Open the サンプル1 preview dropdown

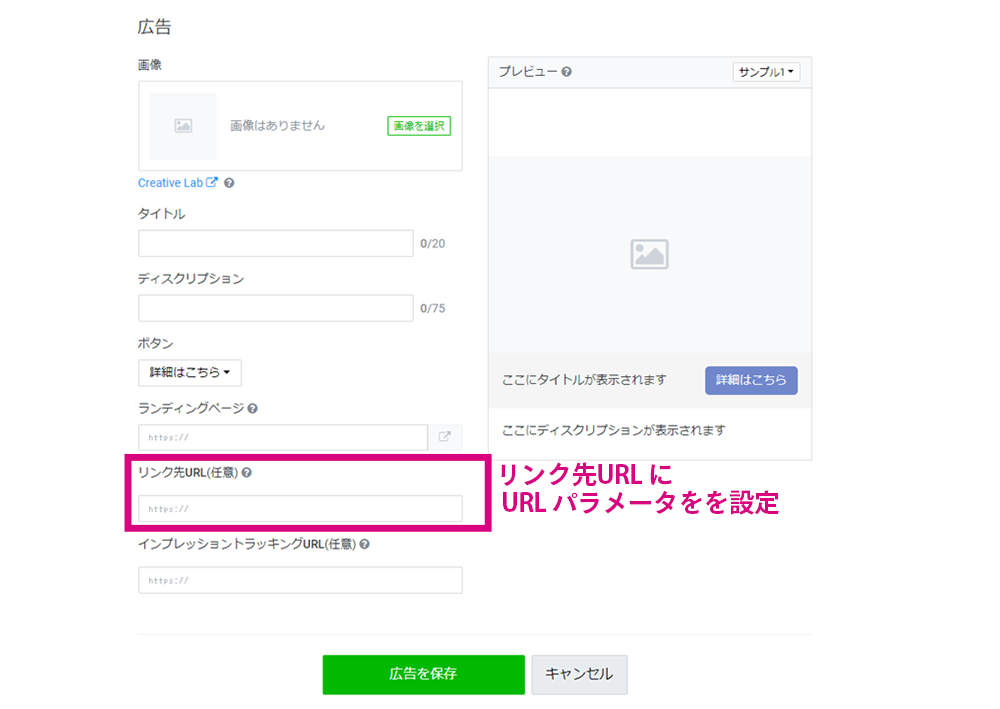767,72
